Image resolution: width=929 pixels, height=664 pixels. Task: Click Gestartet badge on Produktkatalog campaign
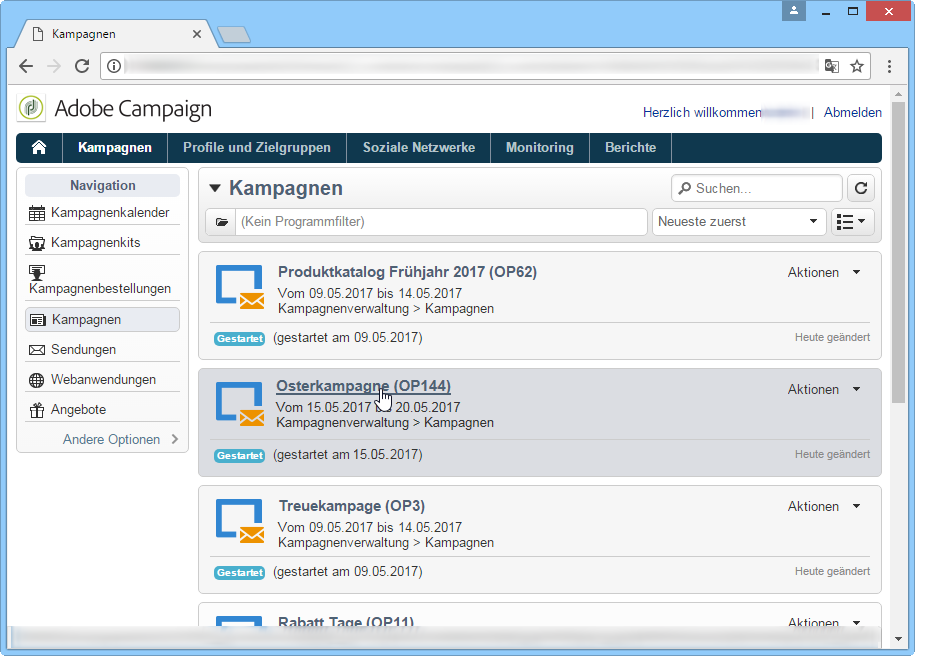pos(239,339)
